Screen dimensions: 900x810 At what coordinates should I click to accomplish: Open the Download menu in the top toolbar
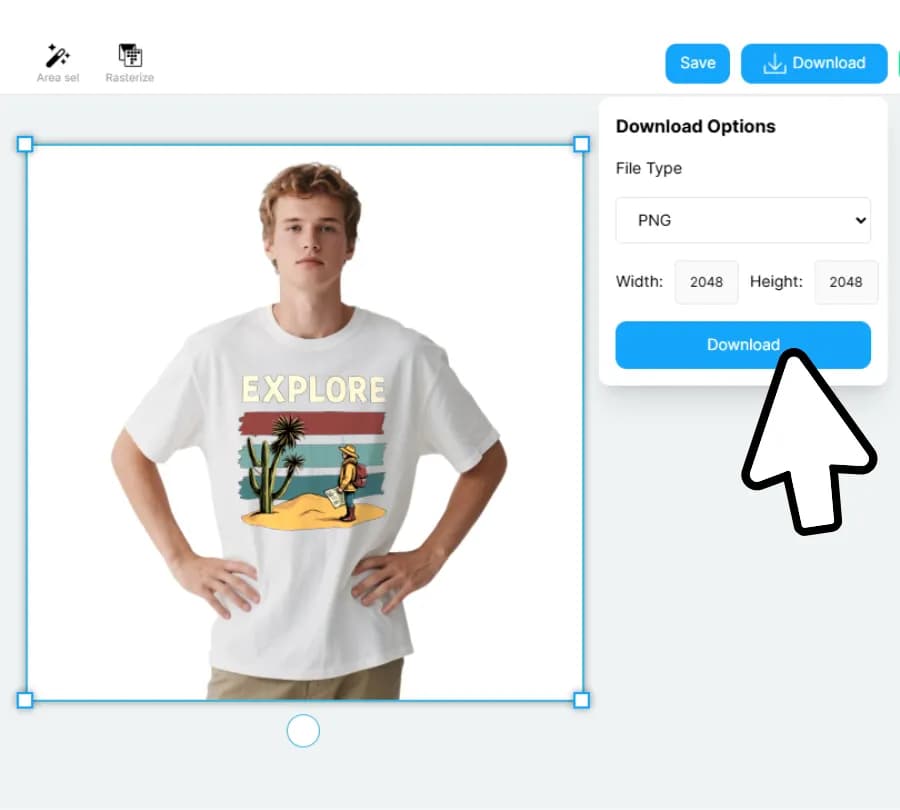pyautogui.click(x=814, y=63)
